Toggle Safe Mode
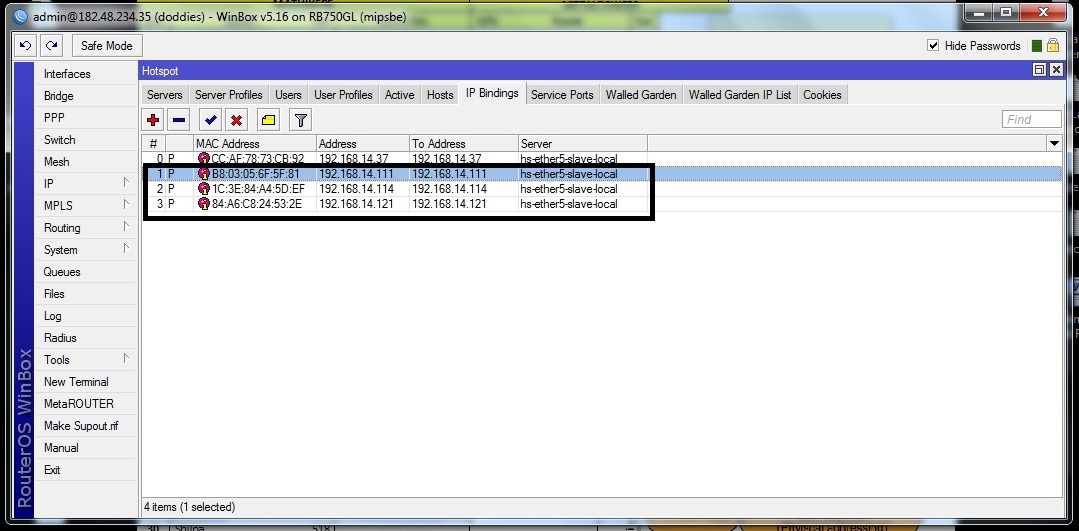The image size is (1079, 531). click(107, 46)
